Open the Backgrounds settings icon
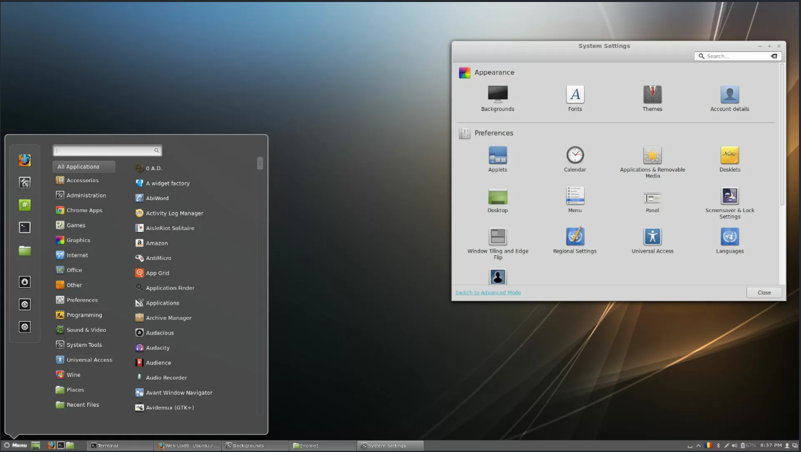This screenshot has height=452, width=801. point(497,95)
